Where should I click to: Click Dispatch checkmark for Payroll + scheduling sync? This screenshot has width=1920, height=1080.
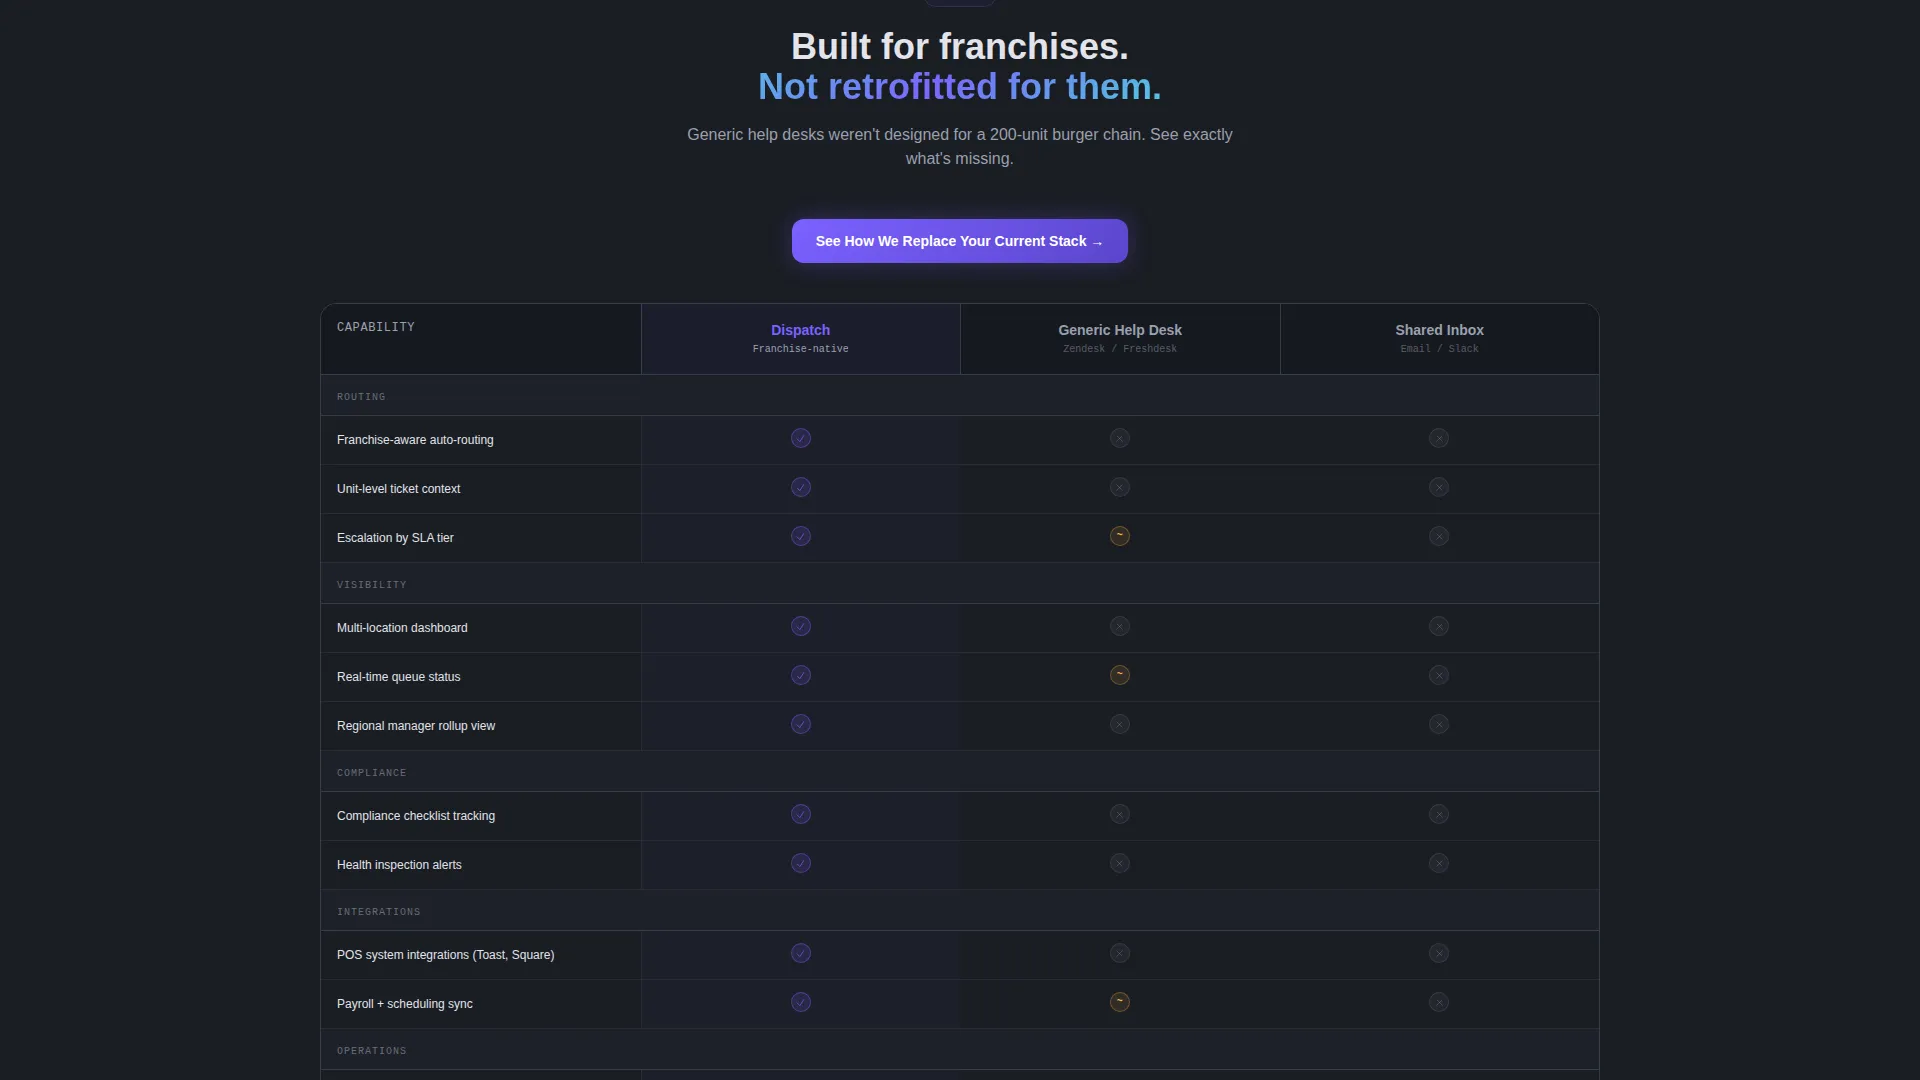pyautogui.click(x=801, y=1002)
